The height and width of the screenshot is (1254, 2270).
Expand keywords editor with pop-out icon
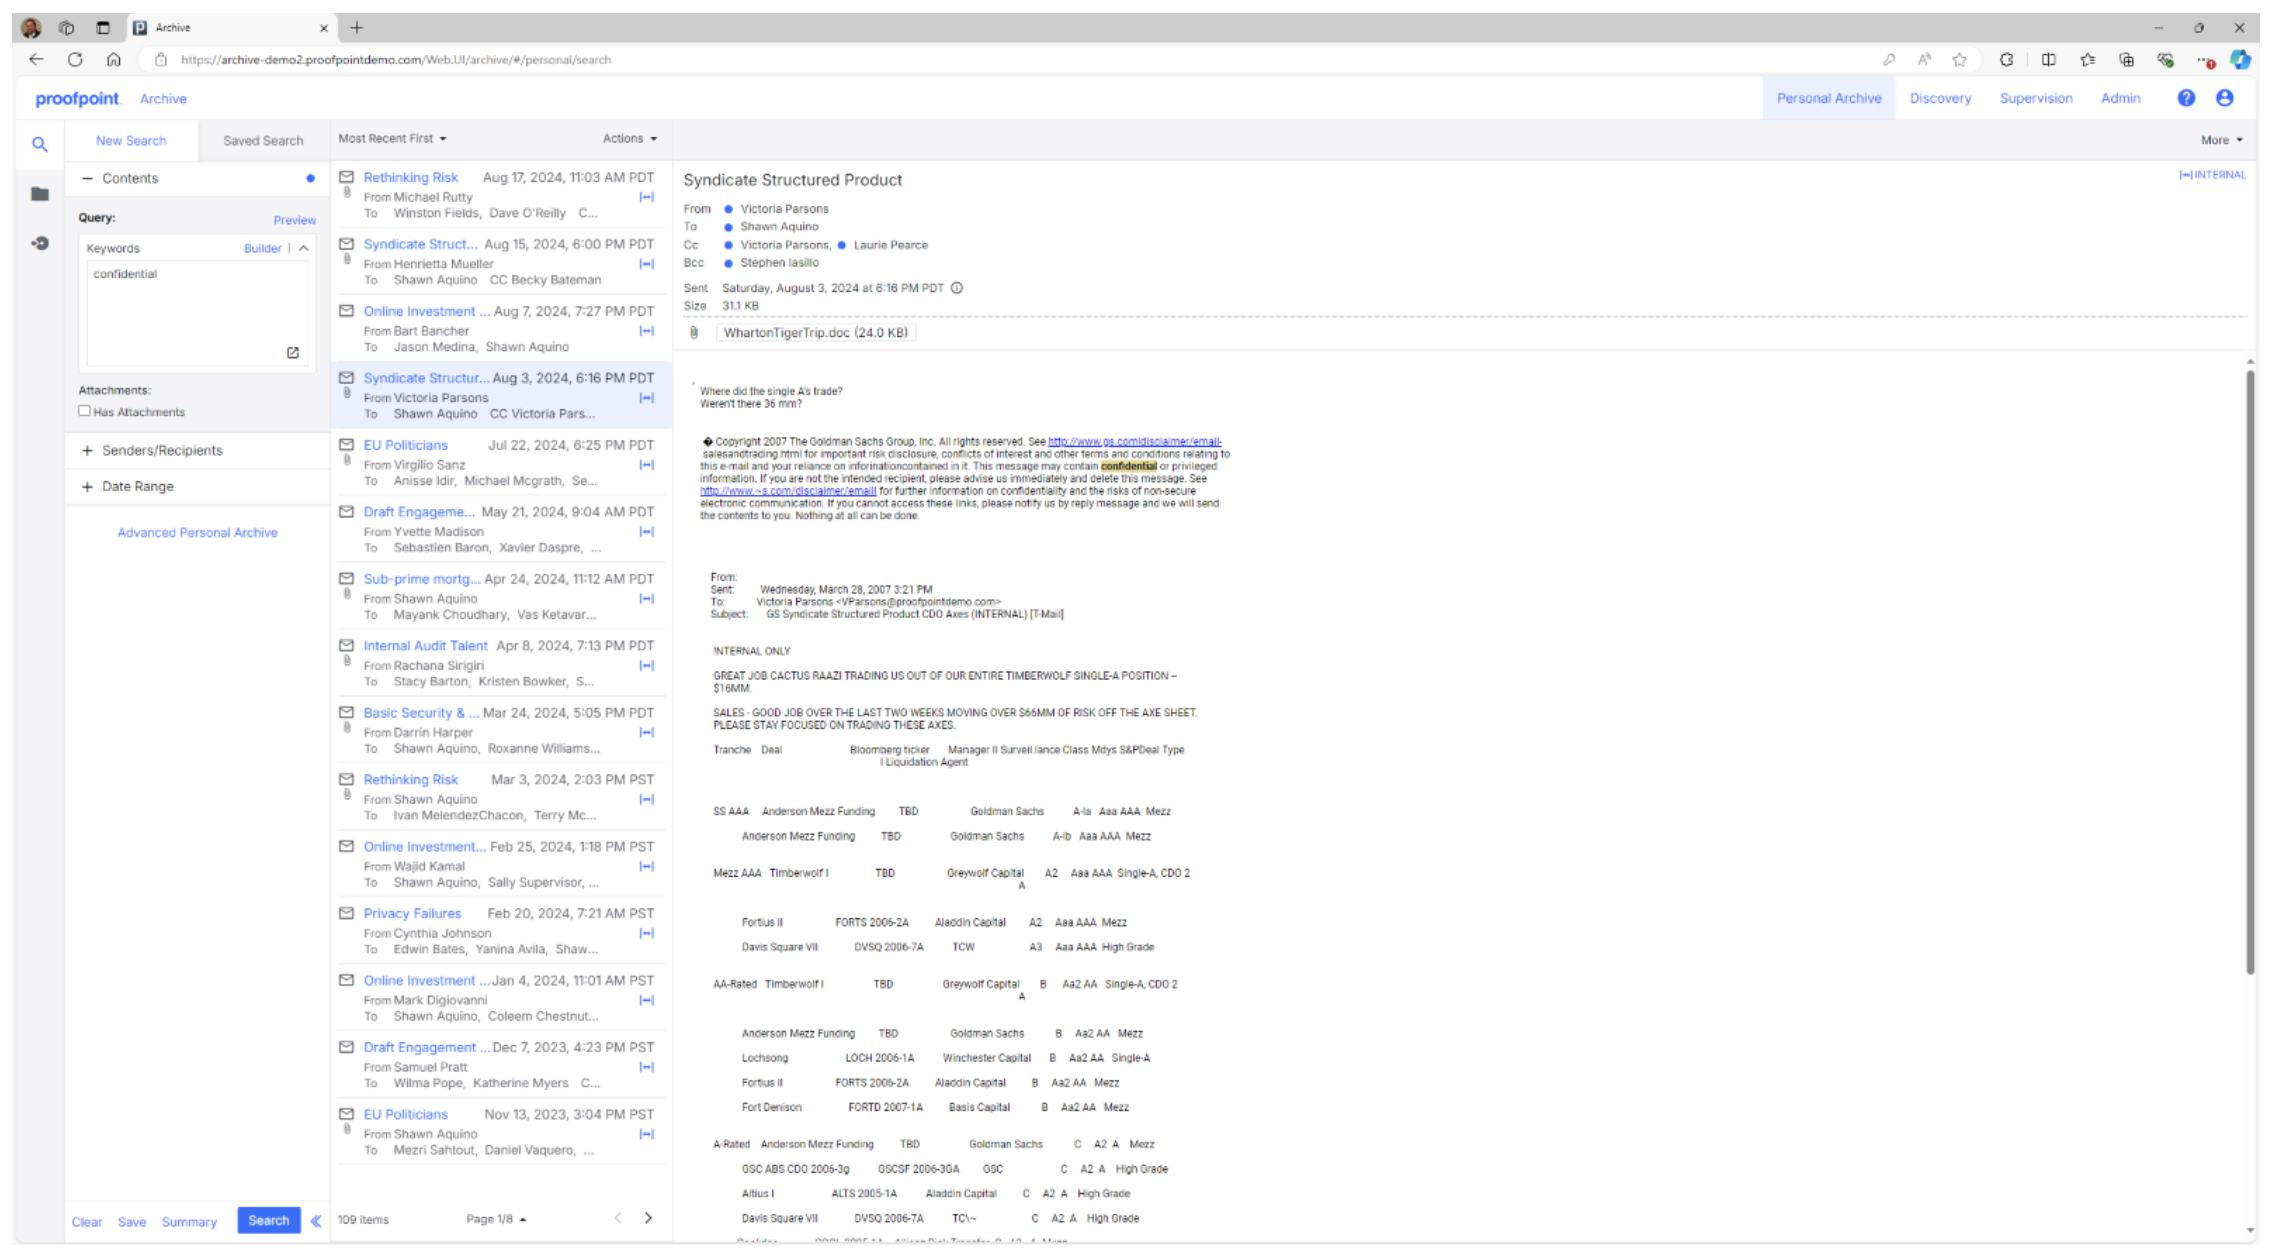(x=293, y=352)
